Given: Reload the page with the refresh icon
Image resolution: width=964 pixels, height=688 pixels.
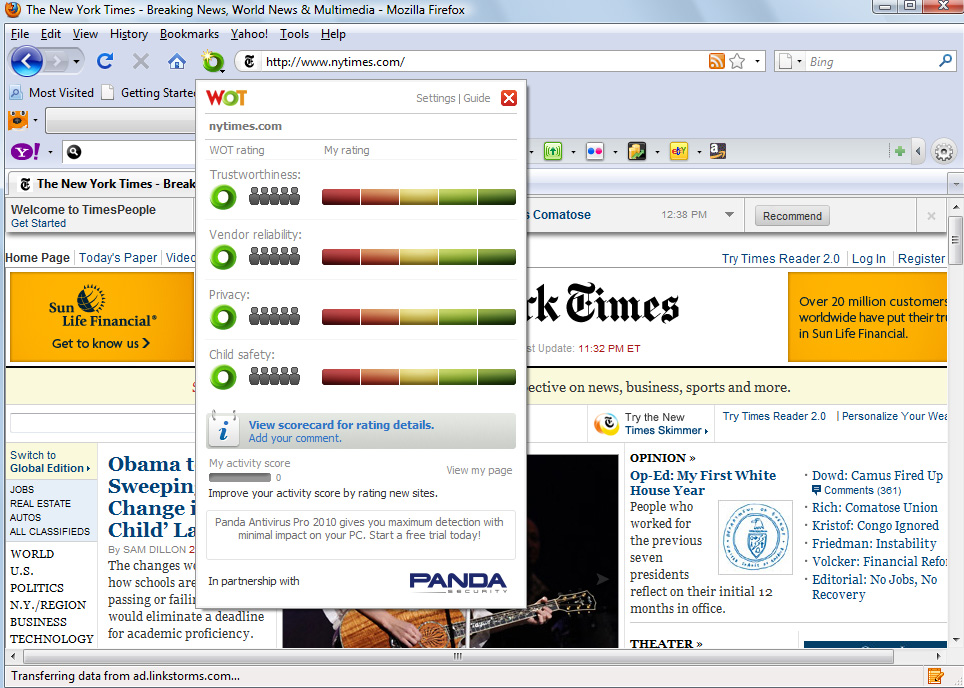Looking at the screenshot, I should (105, 61).
